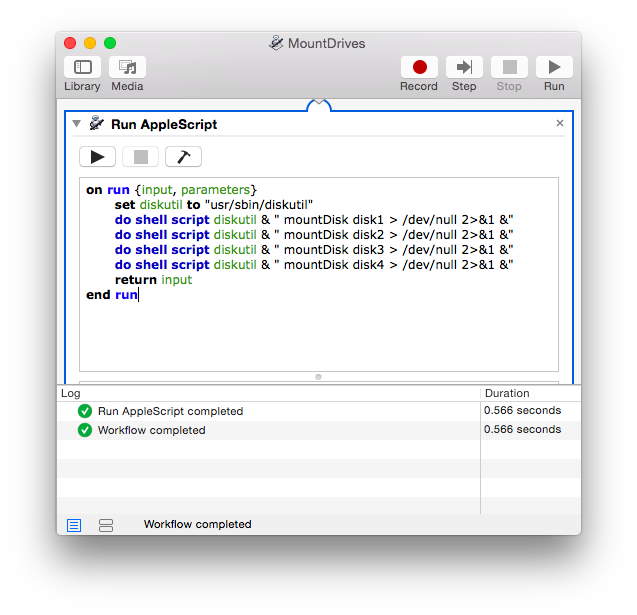Select the 'Run AppleScript completed' log row
The height and width of the screenshot is (615, 637).
click(x=319, y=411)
